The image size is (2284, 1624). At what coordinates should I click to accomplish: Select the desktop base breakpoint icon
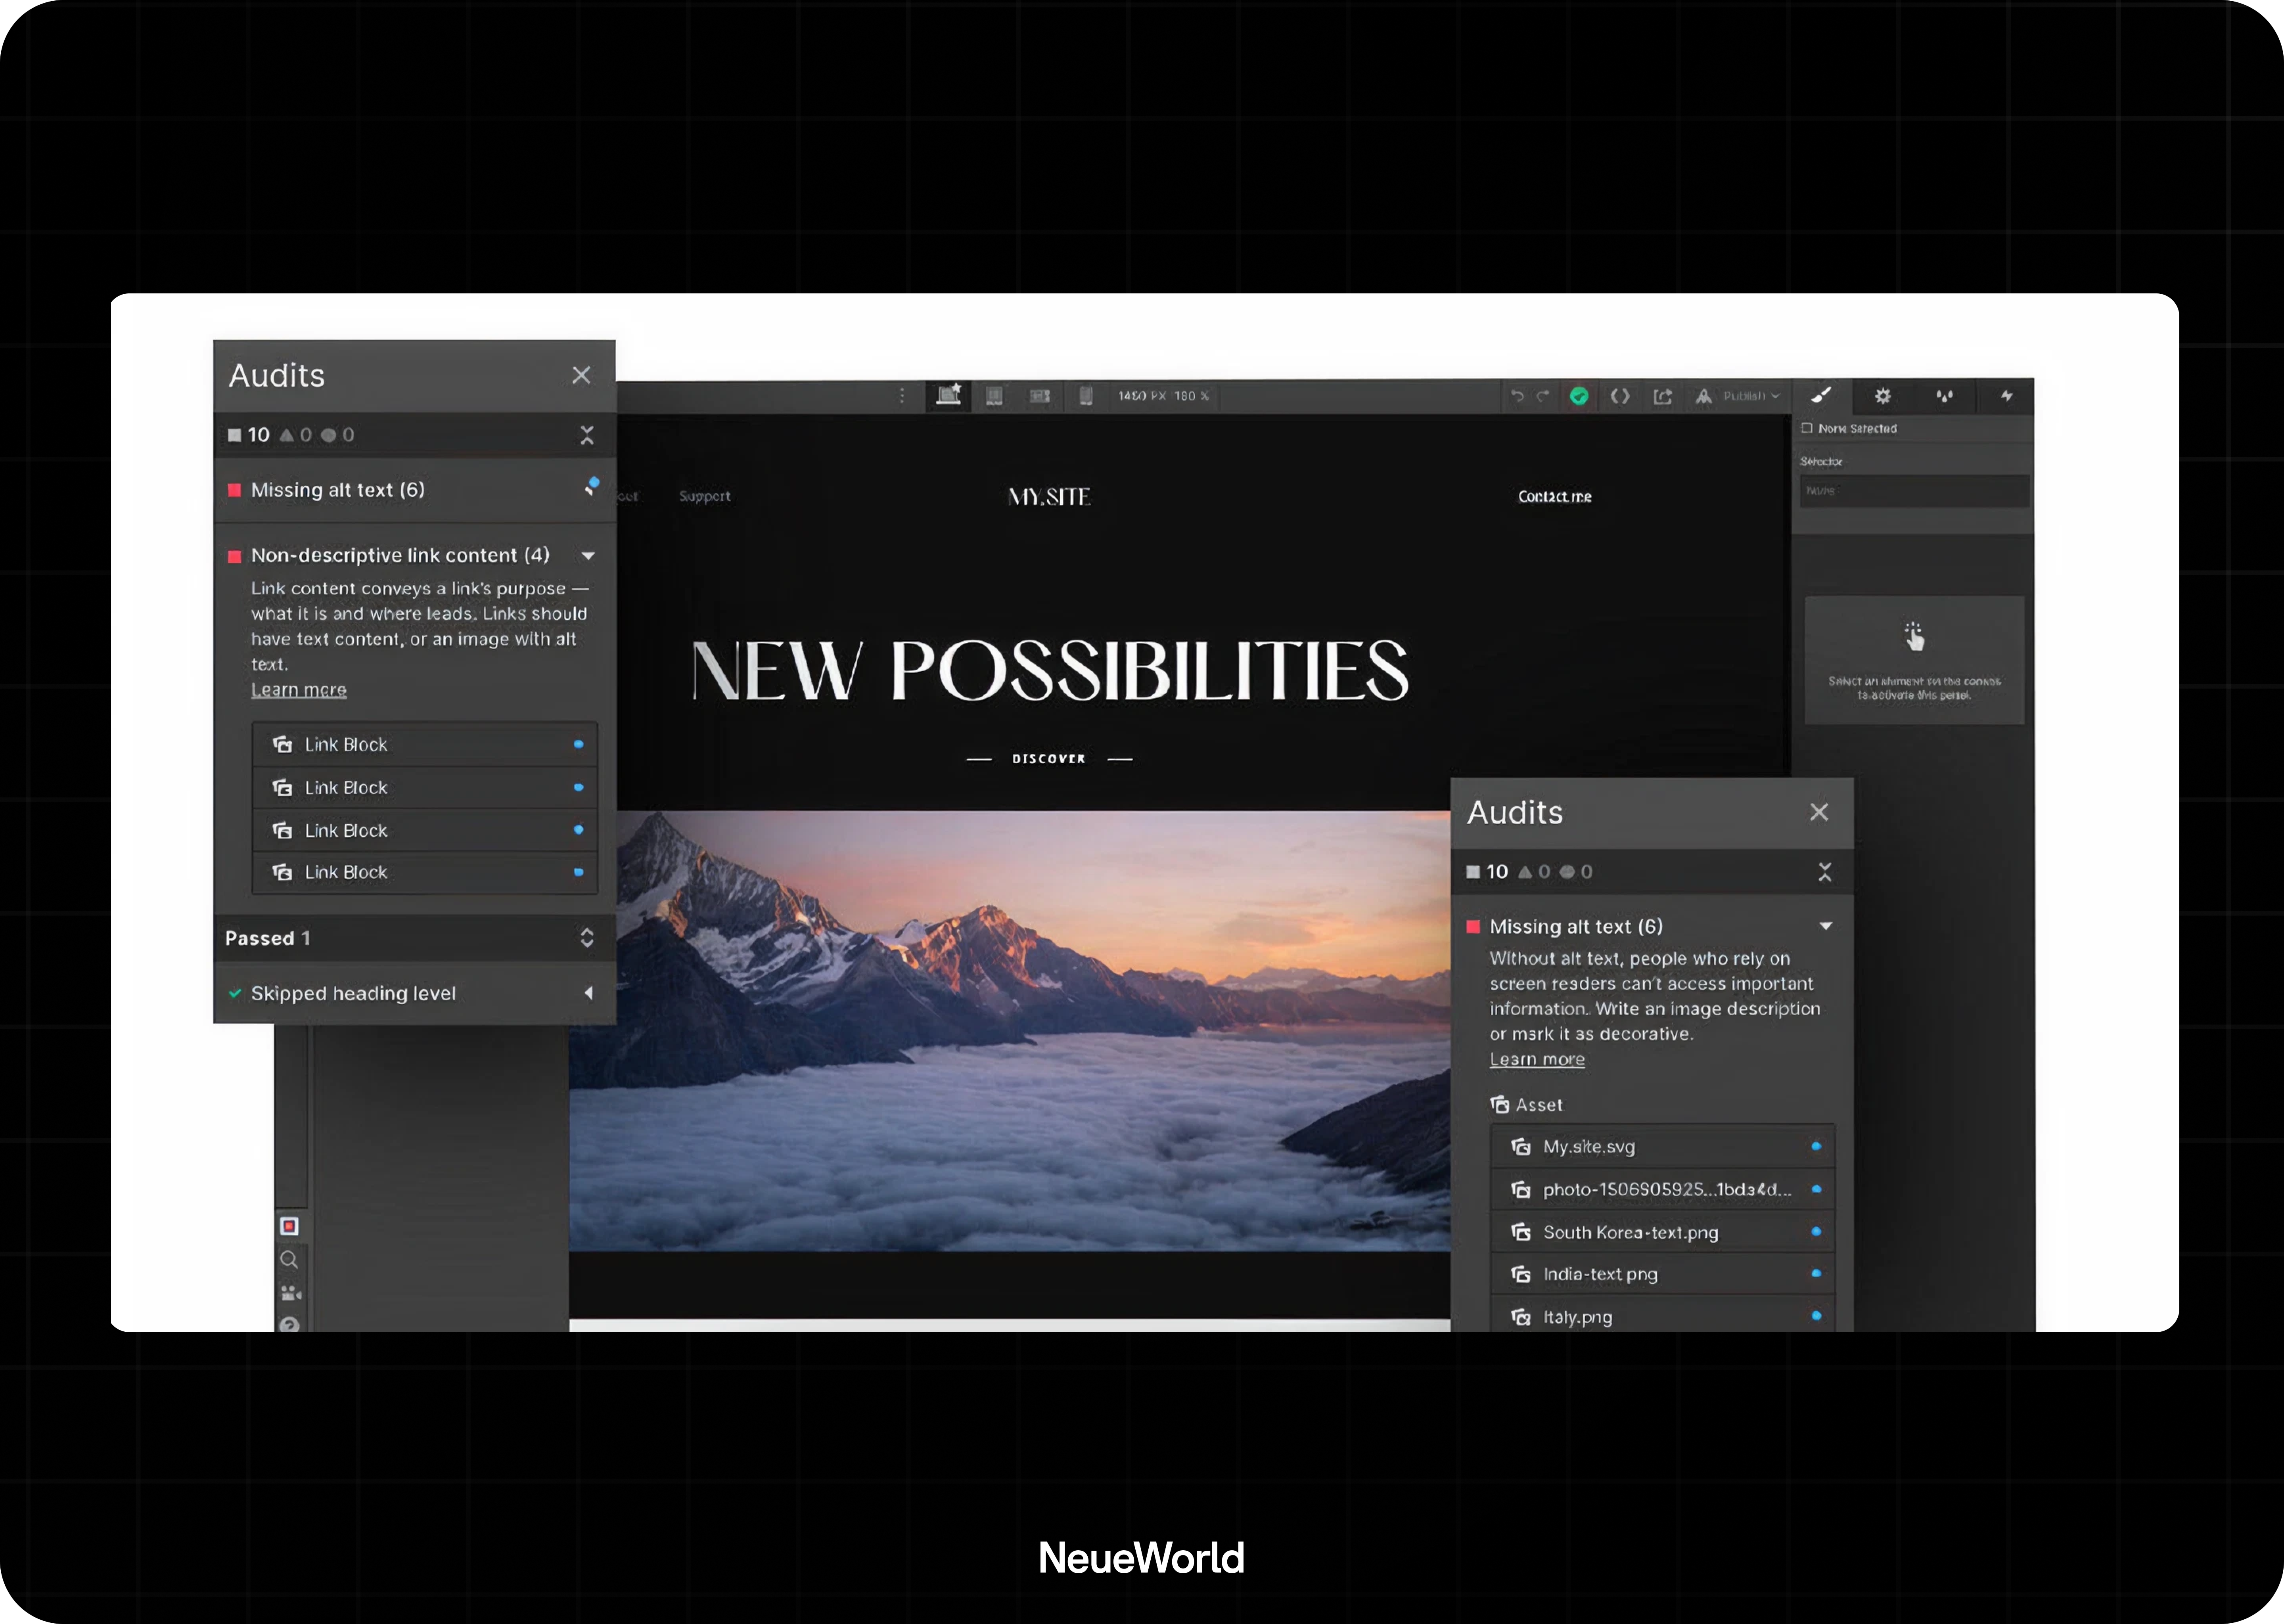(x=948, y=395)
